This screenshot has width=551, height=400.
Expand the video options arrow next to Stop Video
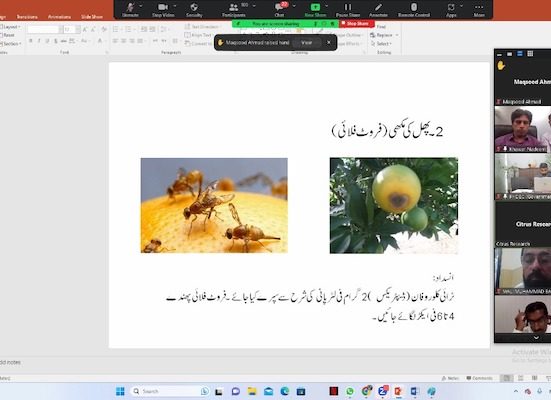click(x=175, y=6)
